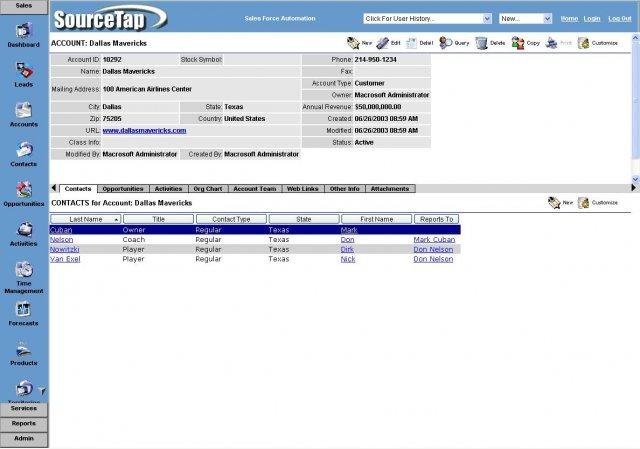Click the scrollbar down arrow of account panel

635,179
